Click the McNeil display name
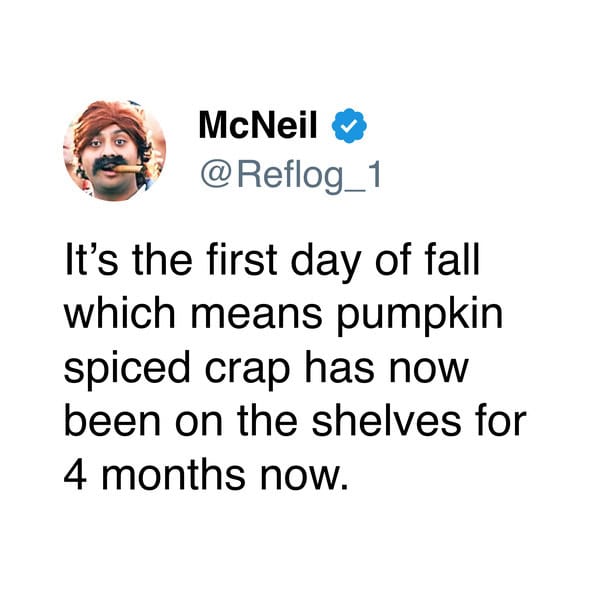The width and height of the screenshot is (599, 599). 258,125
